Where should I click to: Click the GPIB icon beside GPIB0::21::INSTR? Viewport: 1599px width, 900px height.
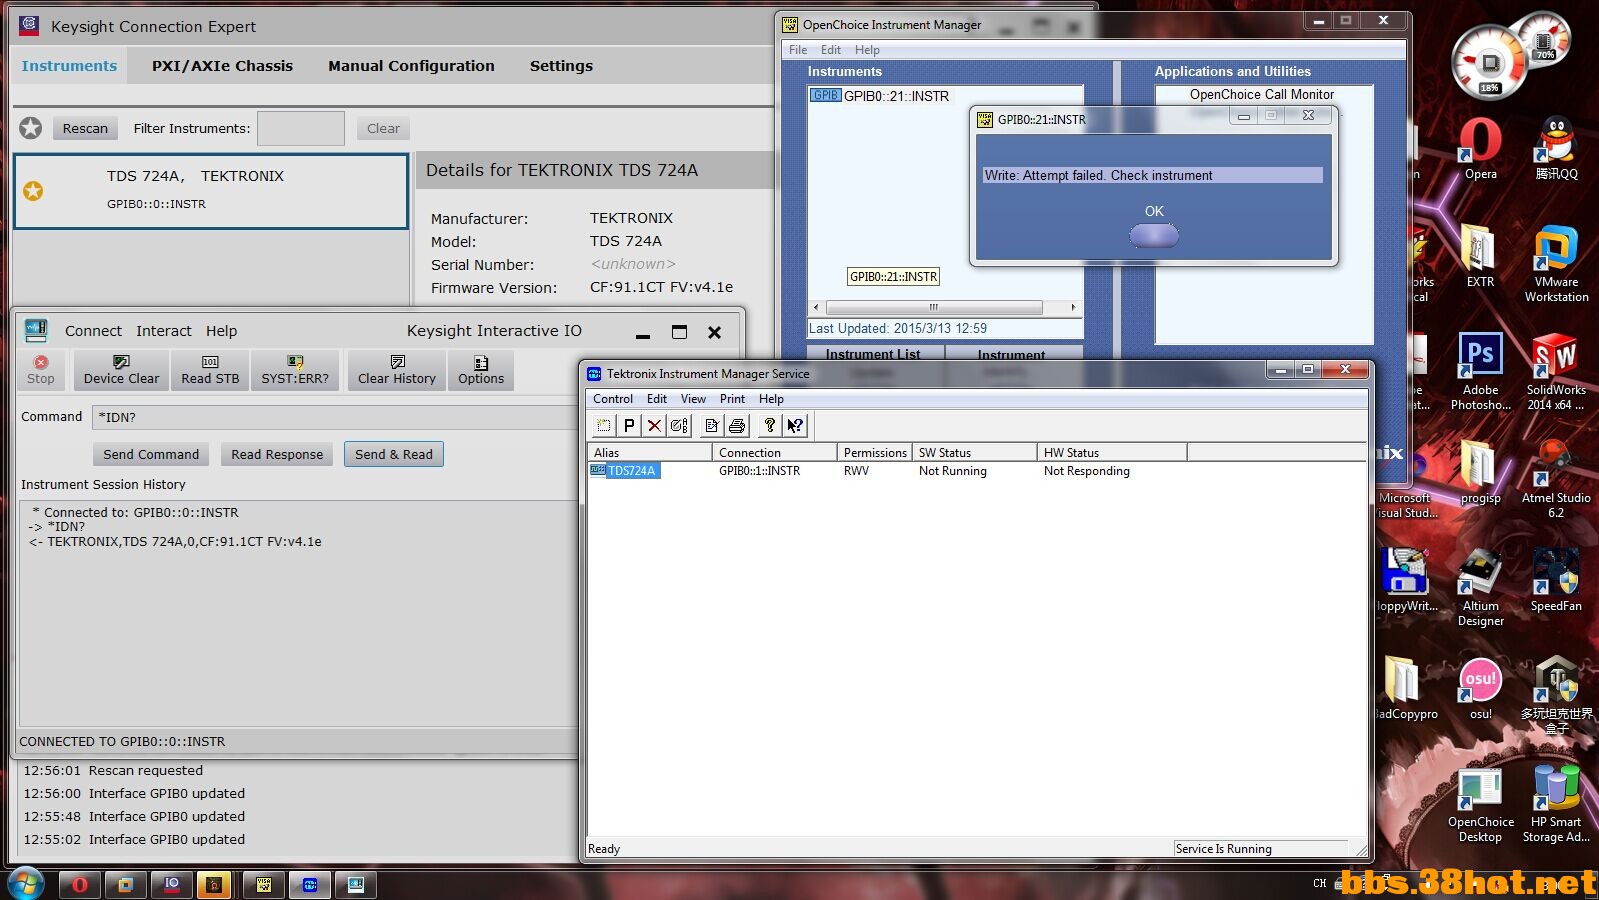click(x=826, y=96)
